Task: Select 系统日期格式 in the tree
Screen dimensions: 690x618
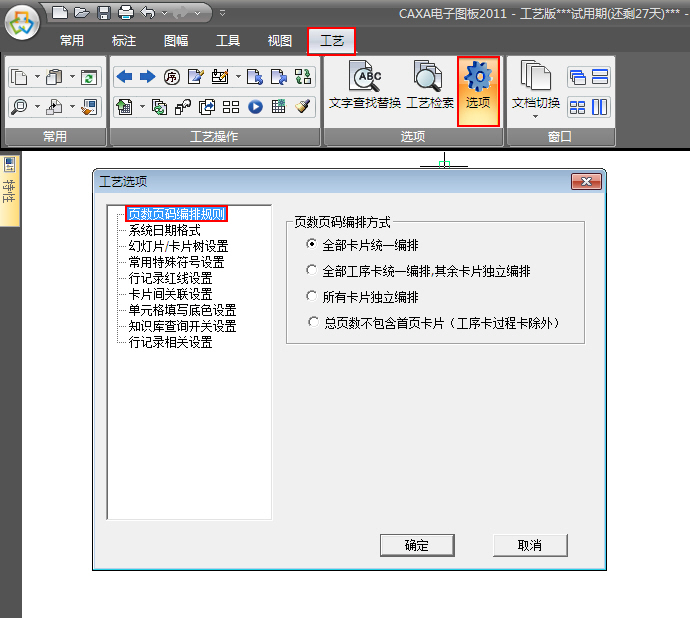Action: pos(165,230)
